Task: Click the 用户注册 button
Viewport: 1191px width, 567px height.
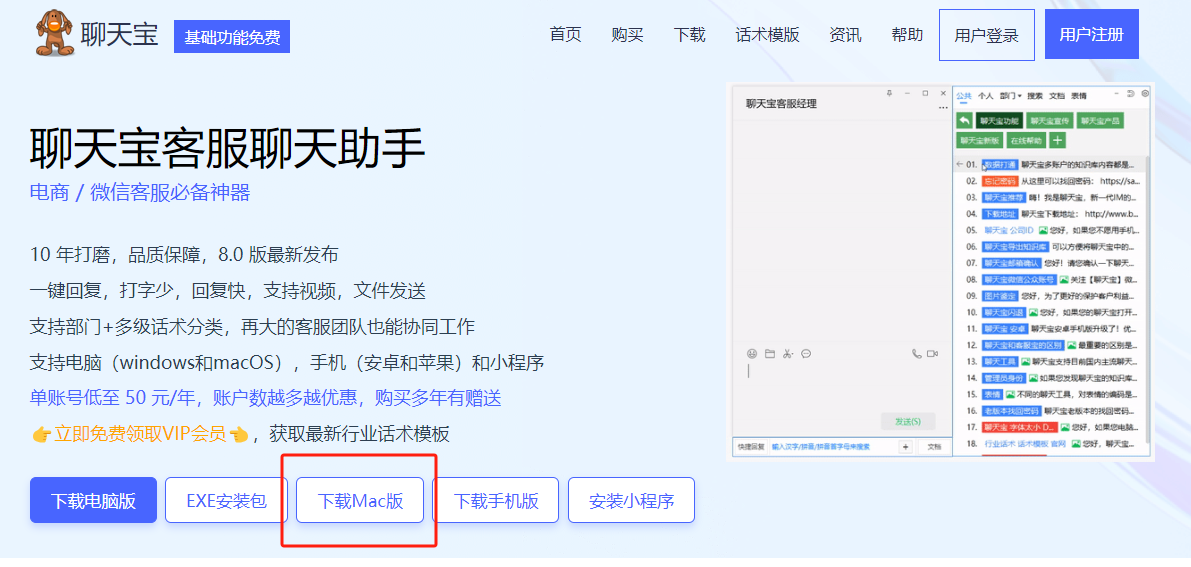Action: click(x=1091, y=34)
